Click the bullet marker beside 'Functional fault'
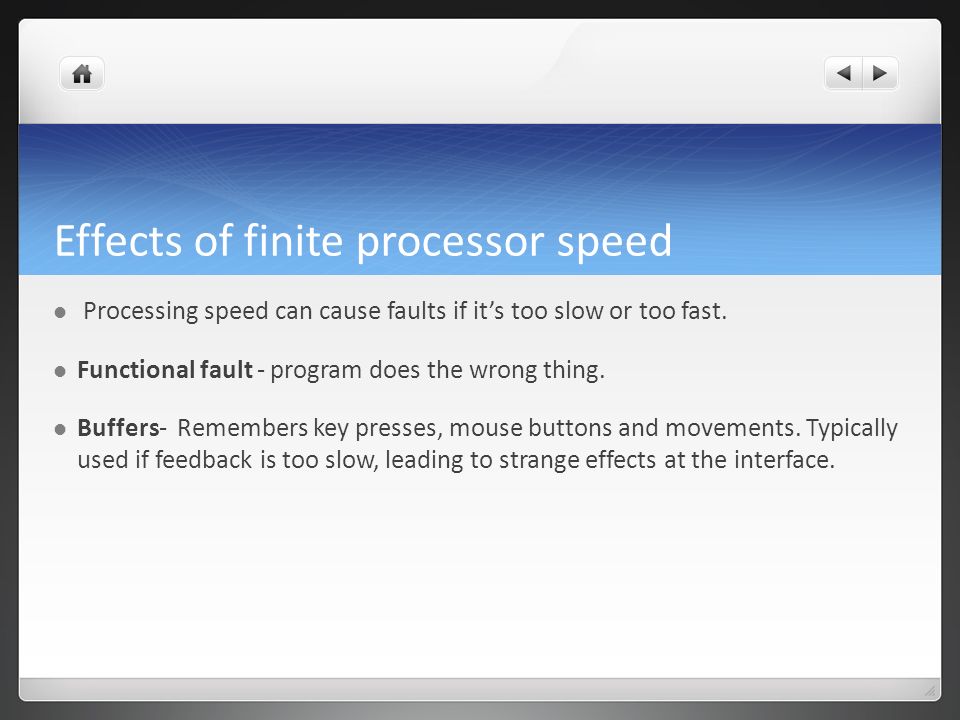 (60, 372)
